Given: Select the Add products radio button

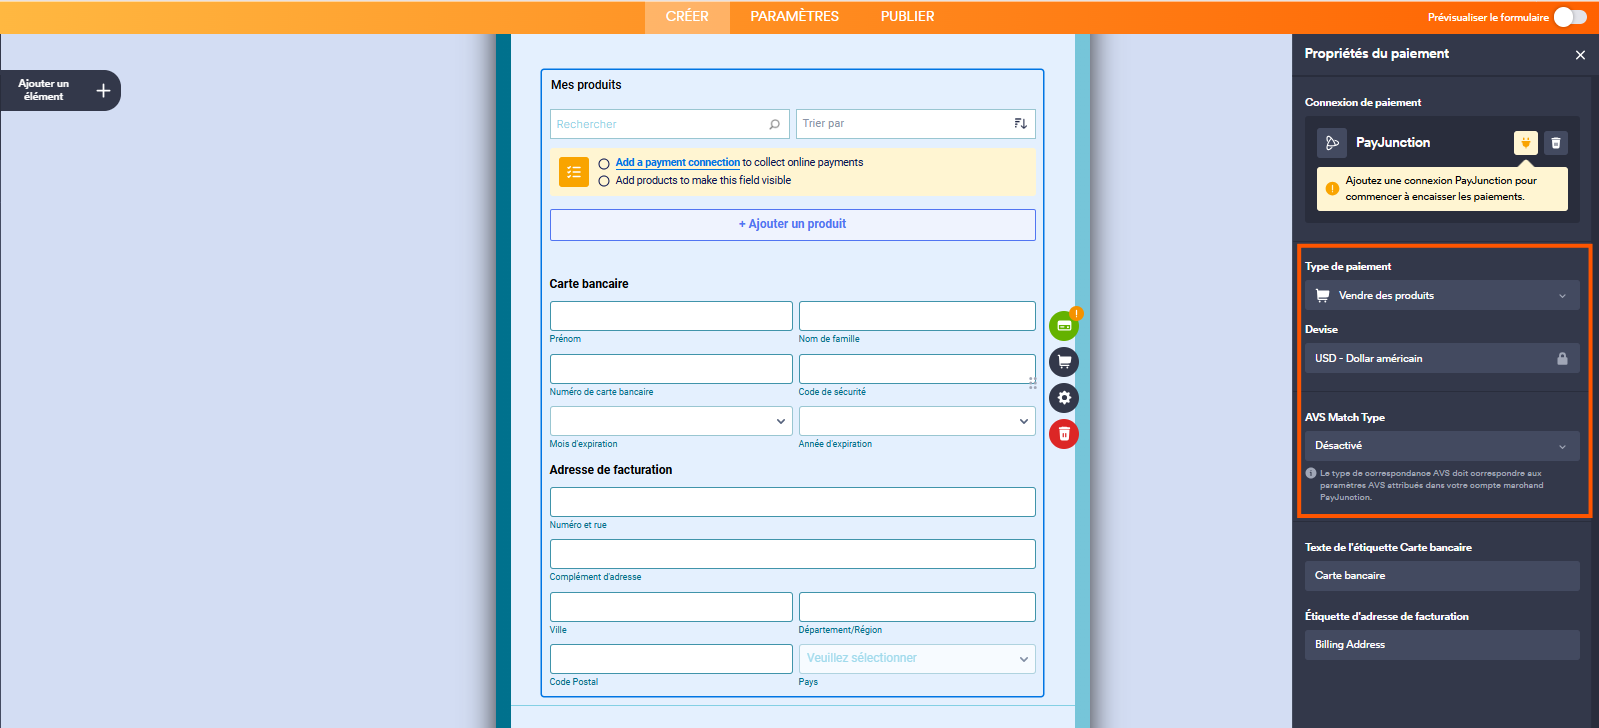Looking at the screenshot, I should click(x=604, y=182).
